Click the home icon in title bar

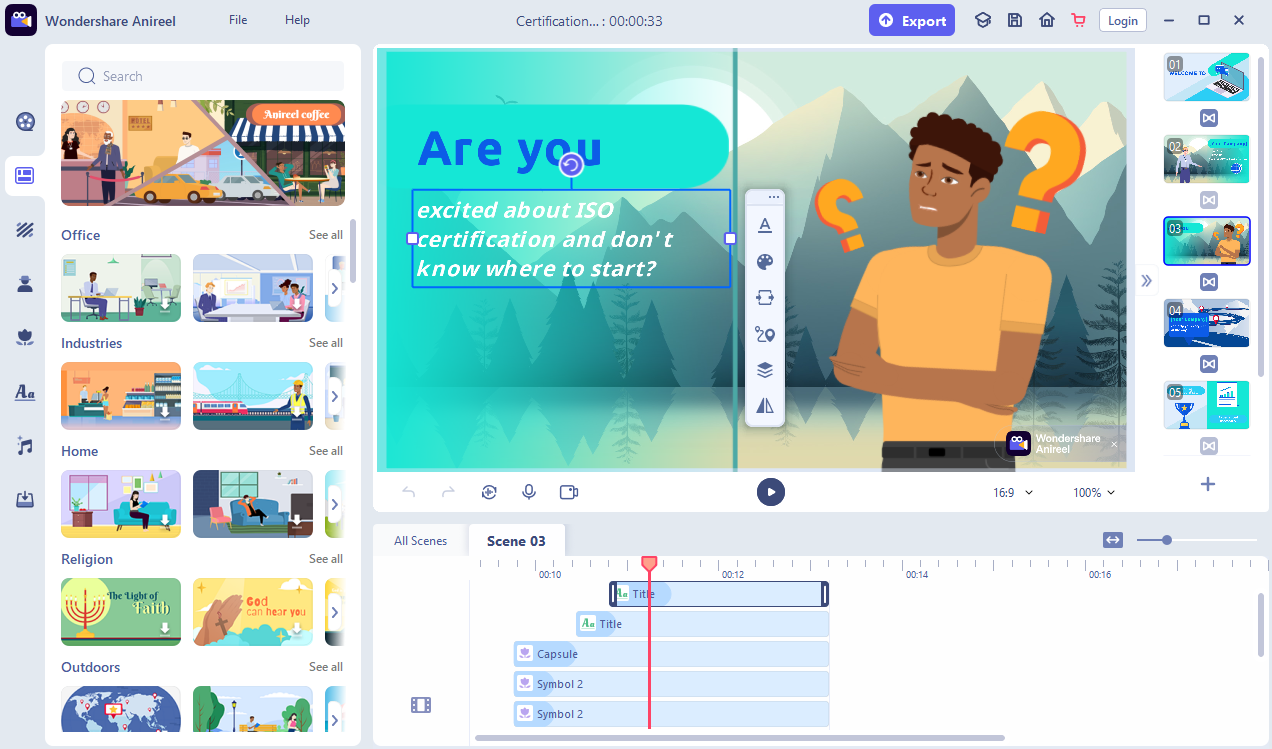point(1047,20)
